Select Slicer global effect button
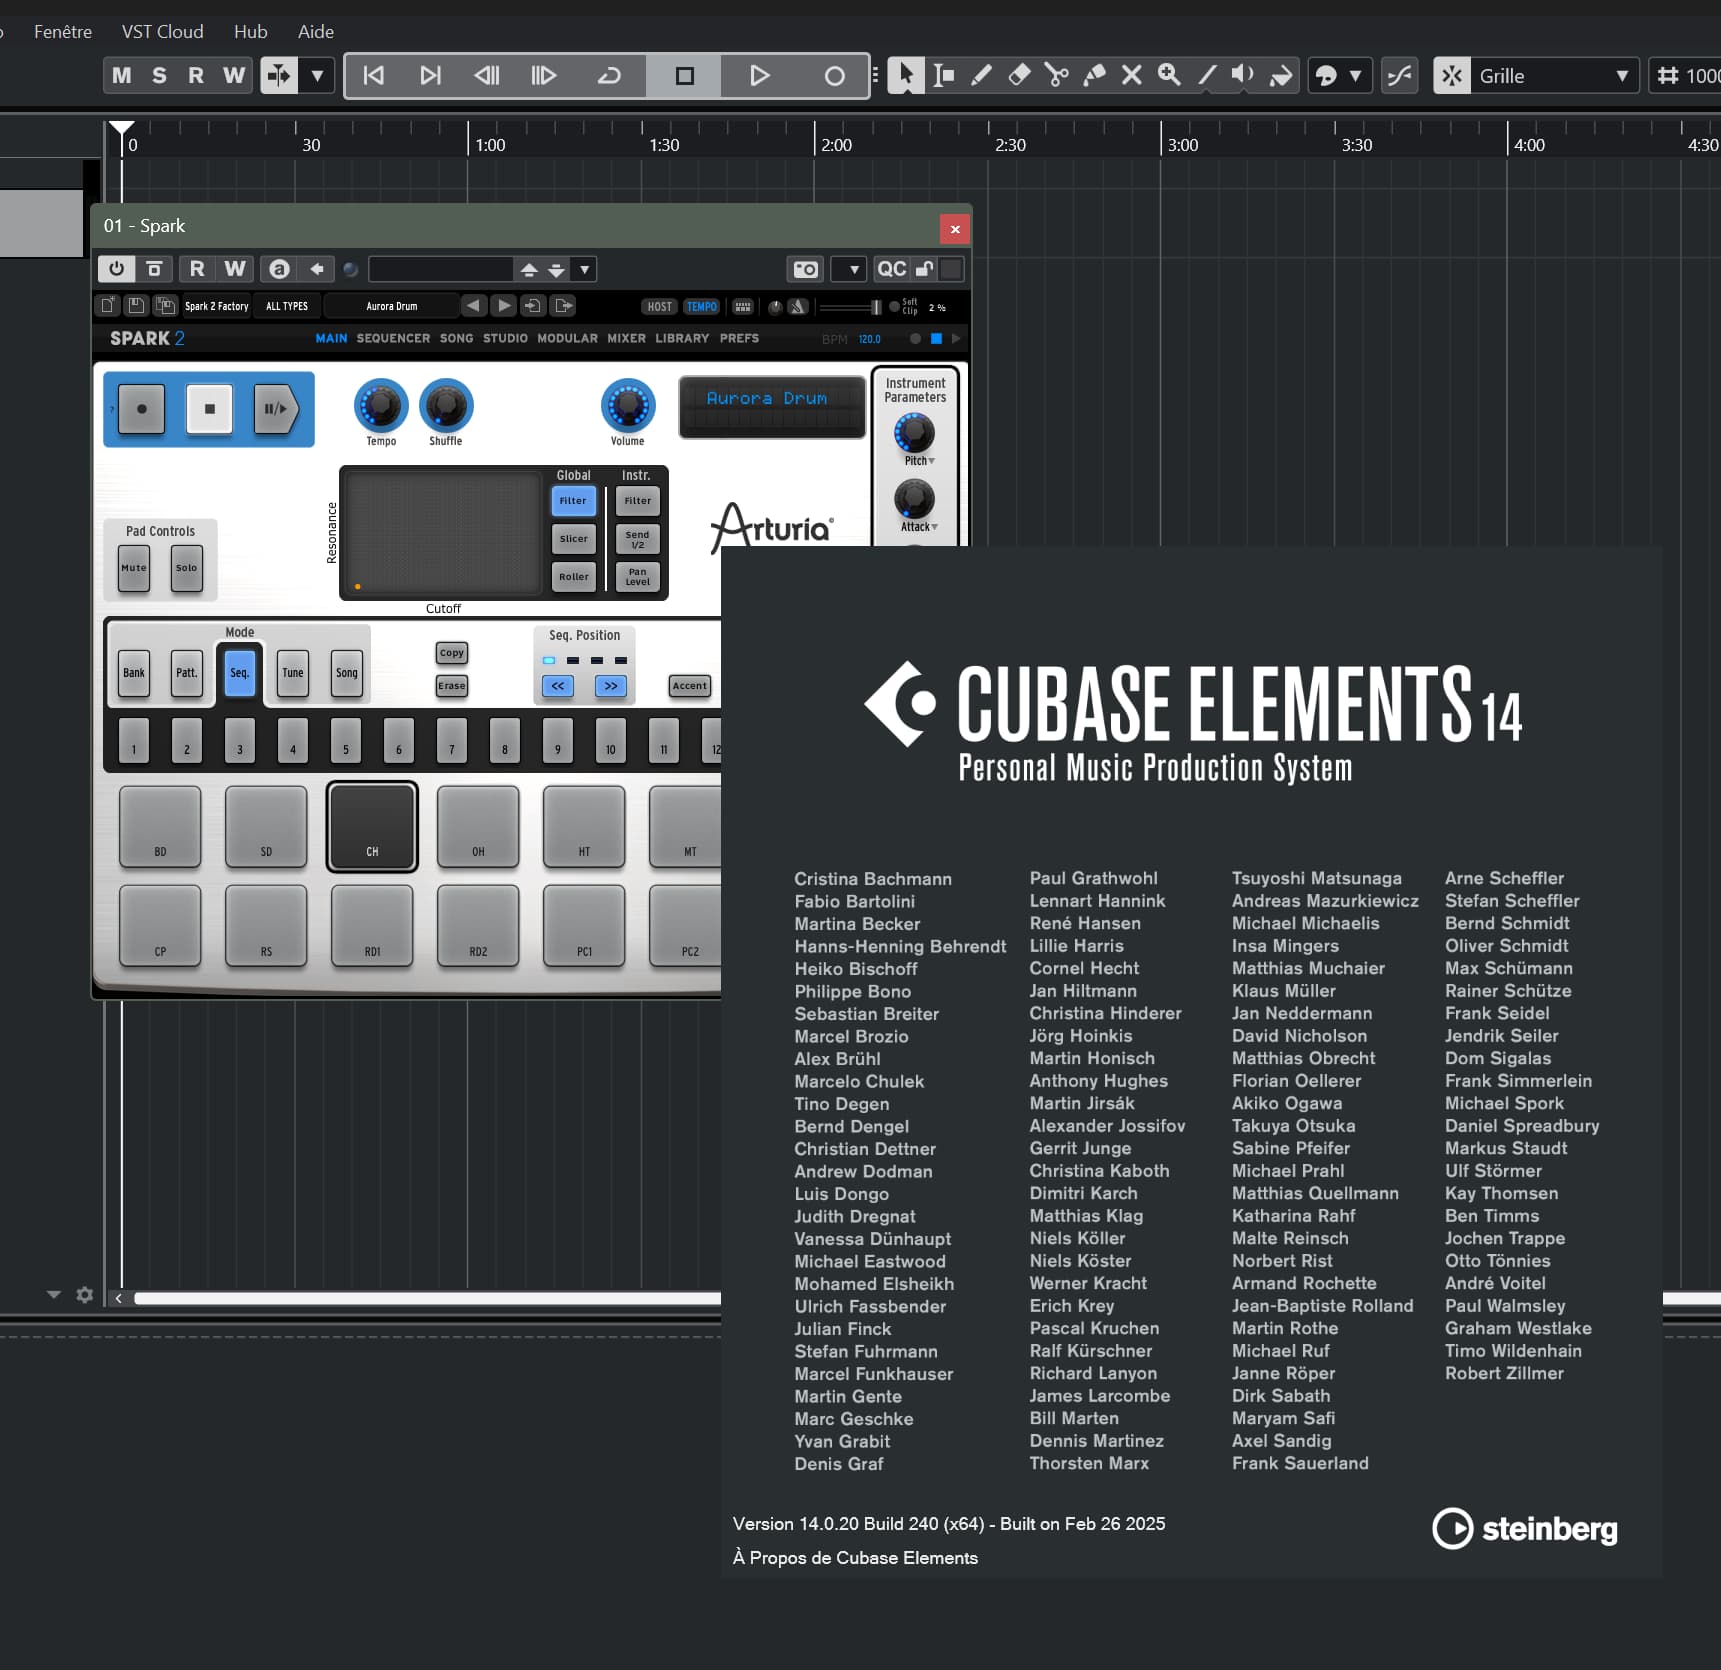 pyautogui.click(x=574, y=538)
